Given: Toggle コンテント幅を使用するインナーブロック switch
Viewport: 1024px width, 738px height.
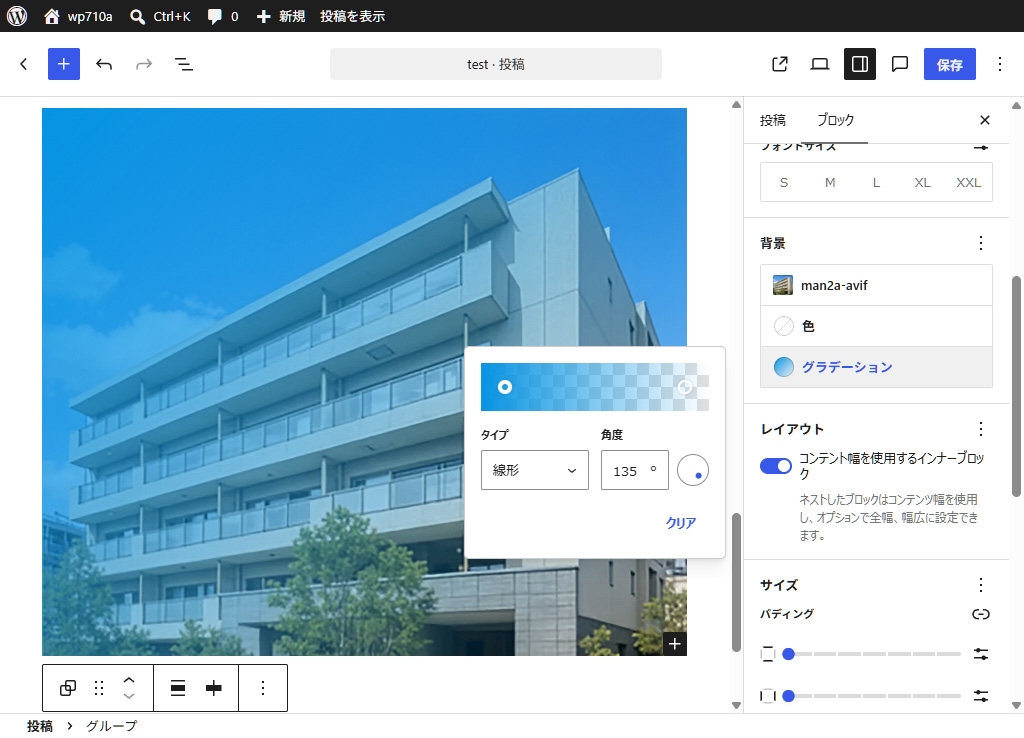Looking at the screenshot, I should pyautogui.click(x=776, y=466).
